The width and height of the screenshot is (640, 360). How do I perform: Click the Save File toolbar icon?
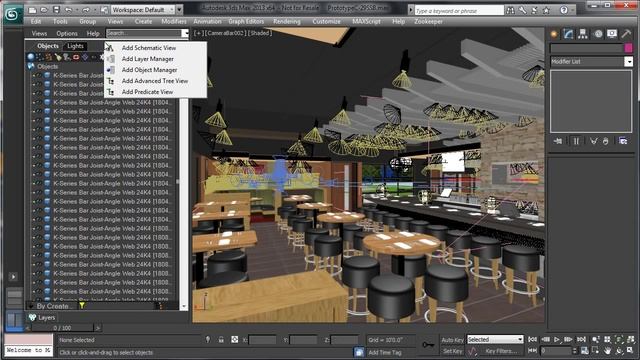pyautogui.click(x=56, y=10)
